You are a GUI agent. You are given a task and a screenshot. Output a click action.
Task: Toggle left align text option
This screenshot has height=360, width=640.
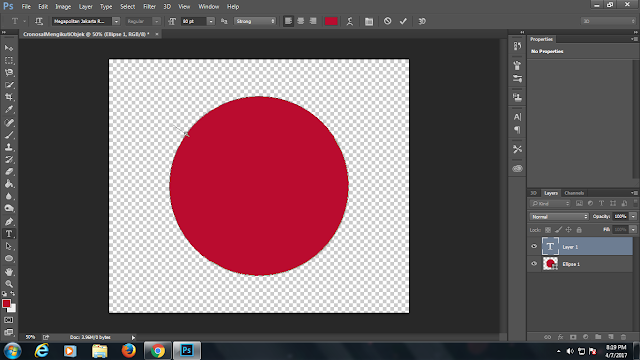pyautogui.click(x=288, y=21)
